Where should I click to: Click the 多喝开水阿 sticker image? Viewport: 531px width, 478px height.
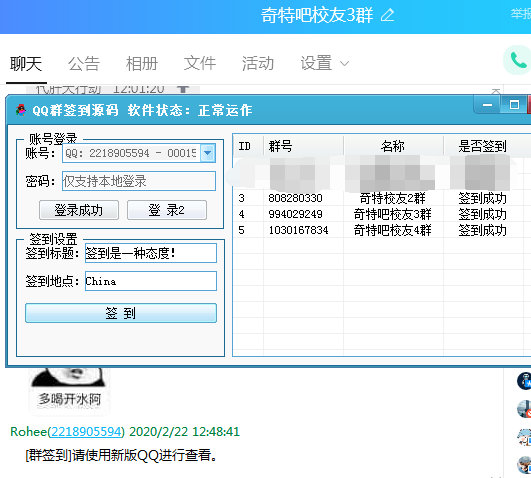pyautogui.click(x=69, y=390)
